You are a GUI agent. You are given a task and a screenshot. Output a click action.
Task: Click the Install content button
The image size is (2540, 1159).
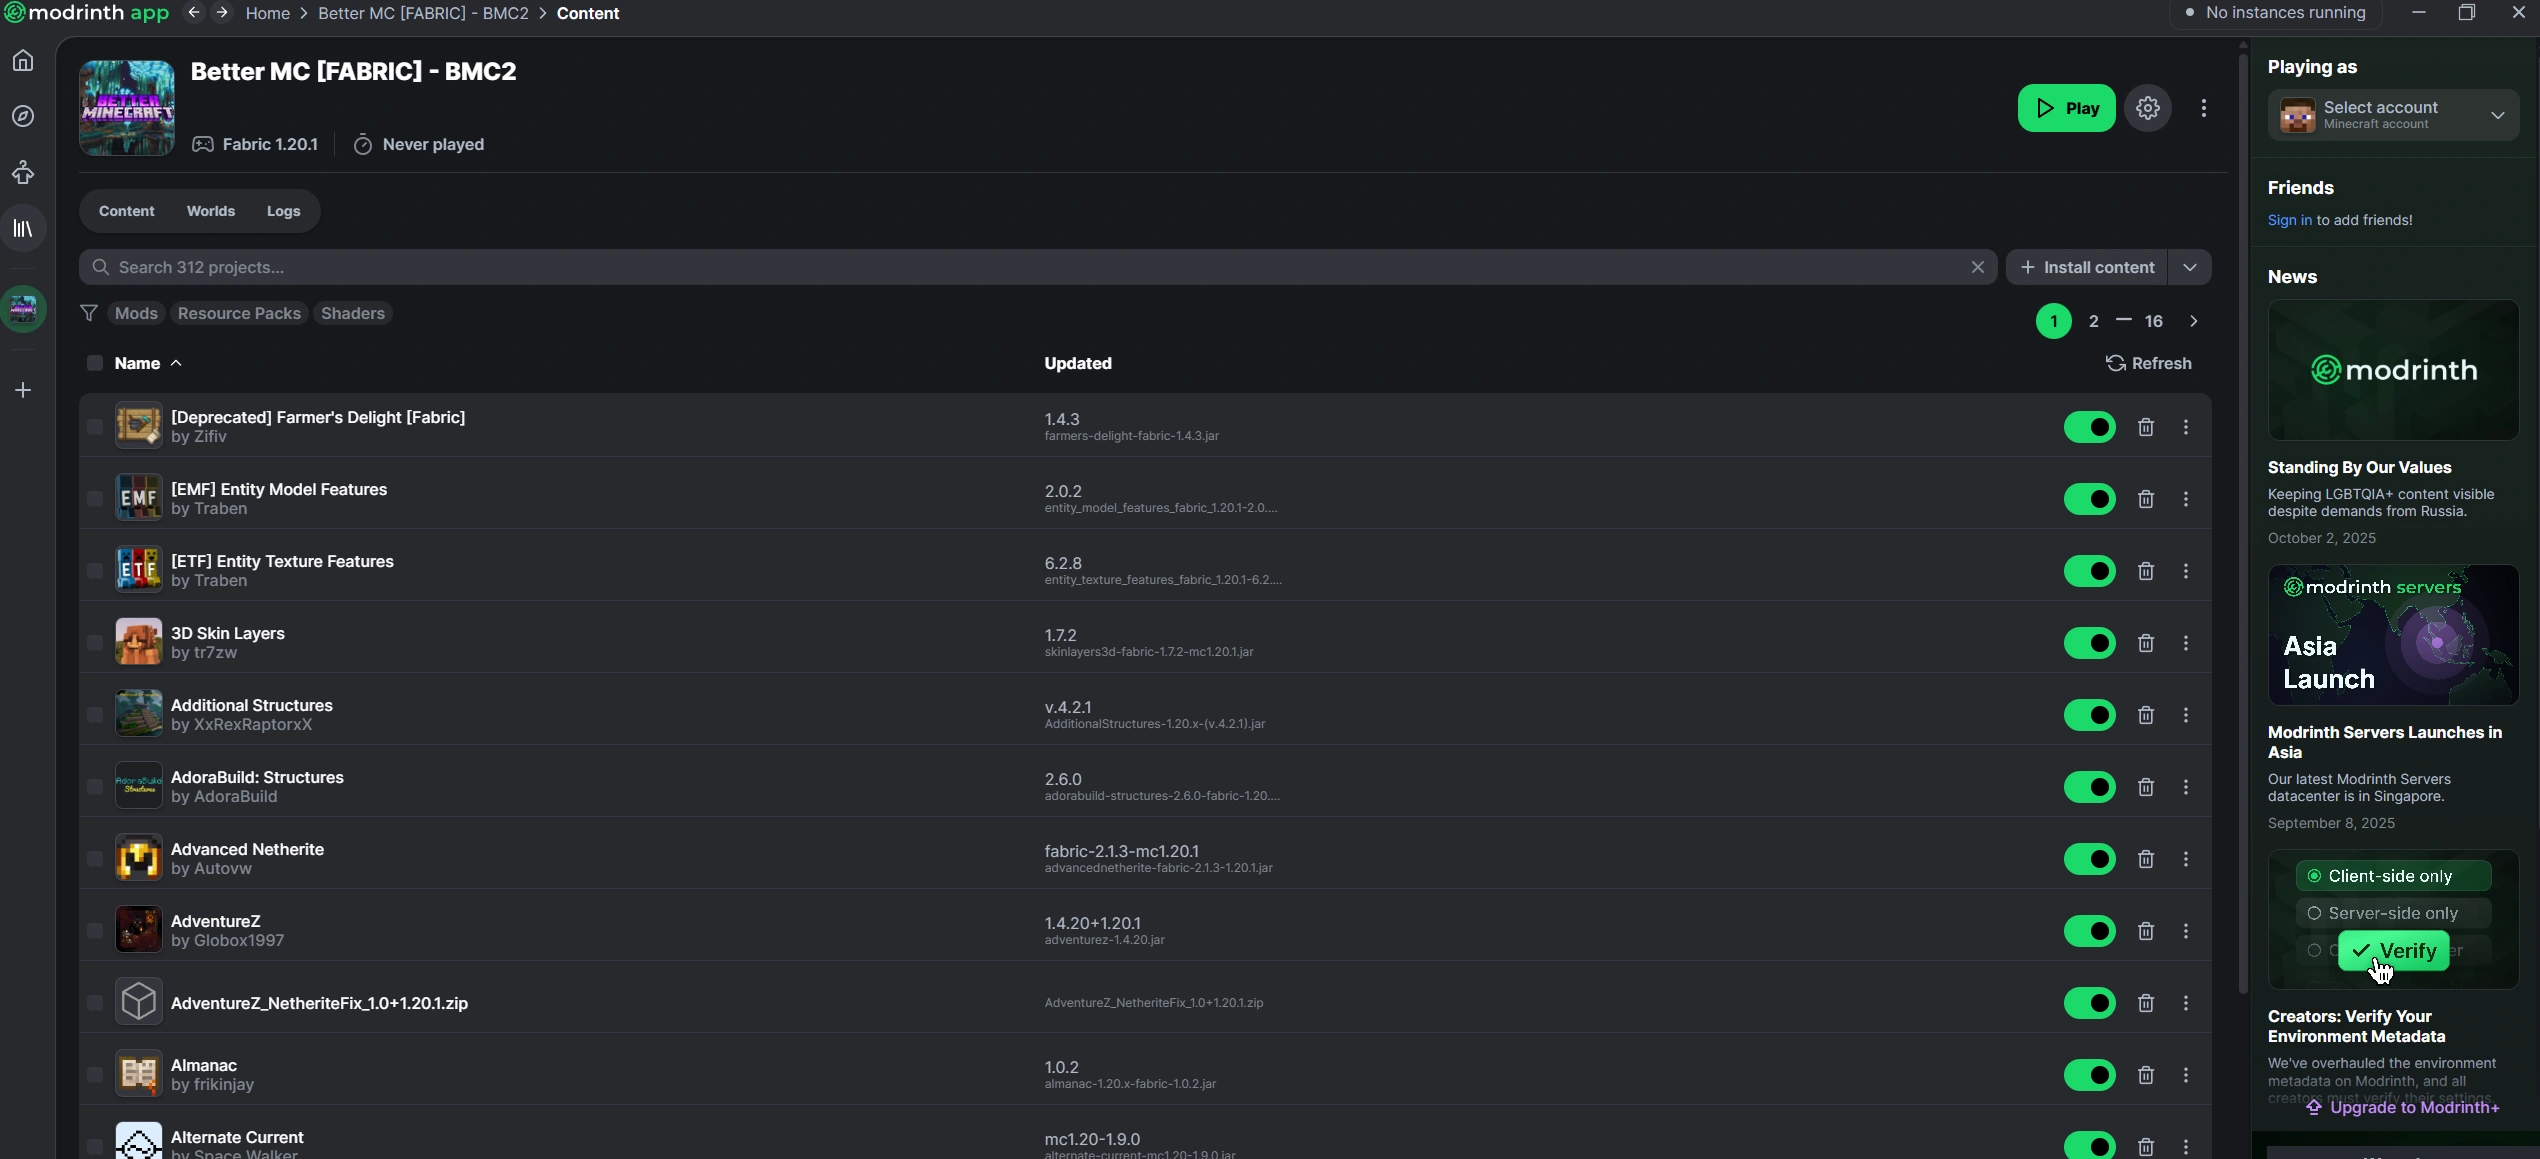point(2087,267)
